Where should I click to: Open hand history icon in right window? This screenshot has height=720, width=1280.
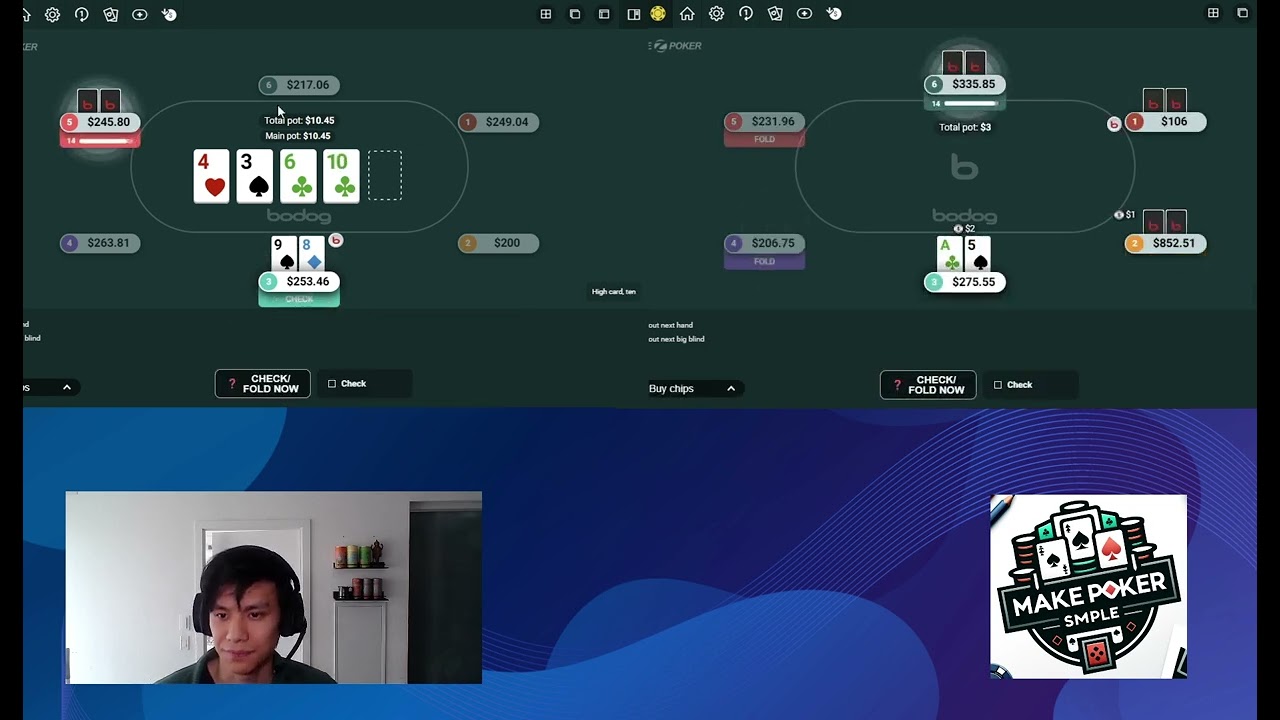[746, 14]
